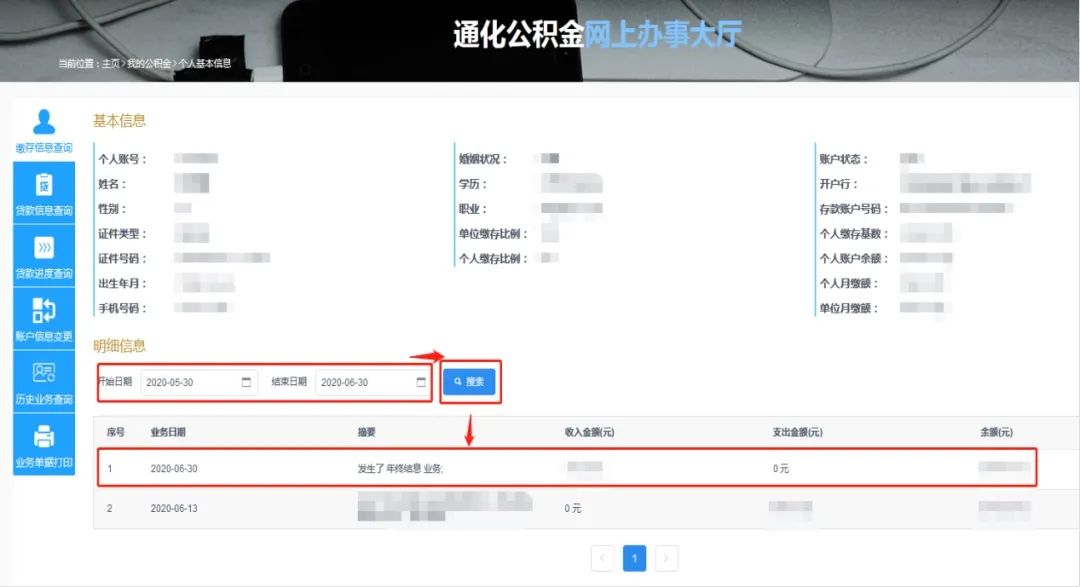1080x587 pixels.
Task: Click 发生了 年终结息 业务 summary text
Action: click(x=400, y=468)
